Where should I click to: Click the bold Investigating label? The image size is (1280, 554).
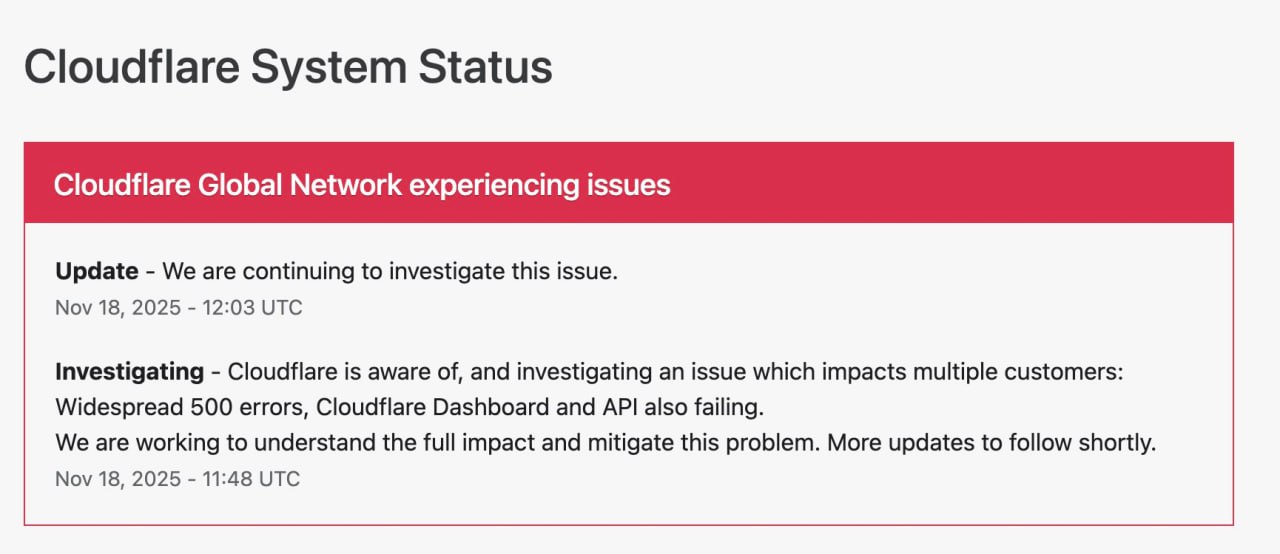click(x=129, y=372)
